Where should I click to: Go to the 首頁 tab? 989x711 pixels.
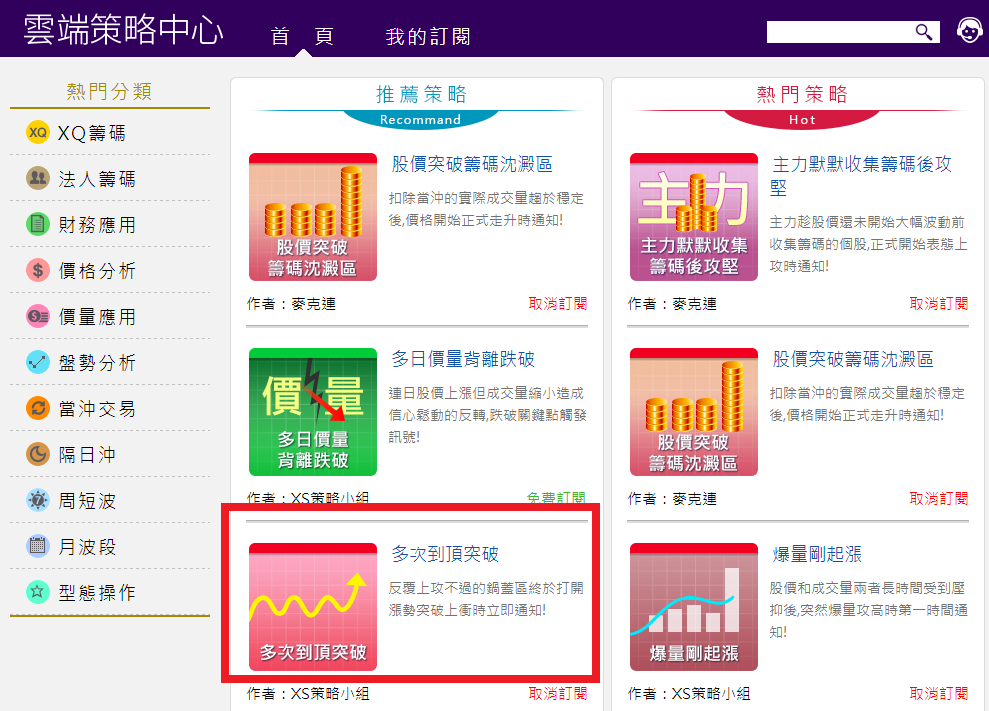(302, 37)
